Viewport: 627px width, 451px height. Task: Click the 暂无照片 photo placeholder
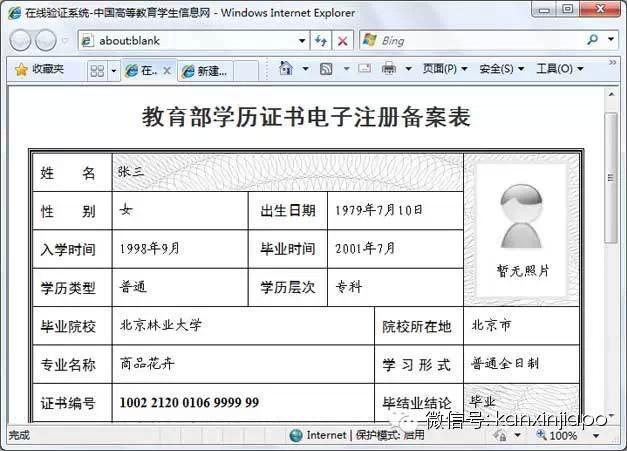pos(522,230)
